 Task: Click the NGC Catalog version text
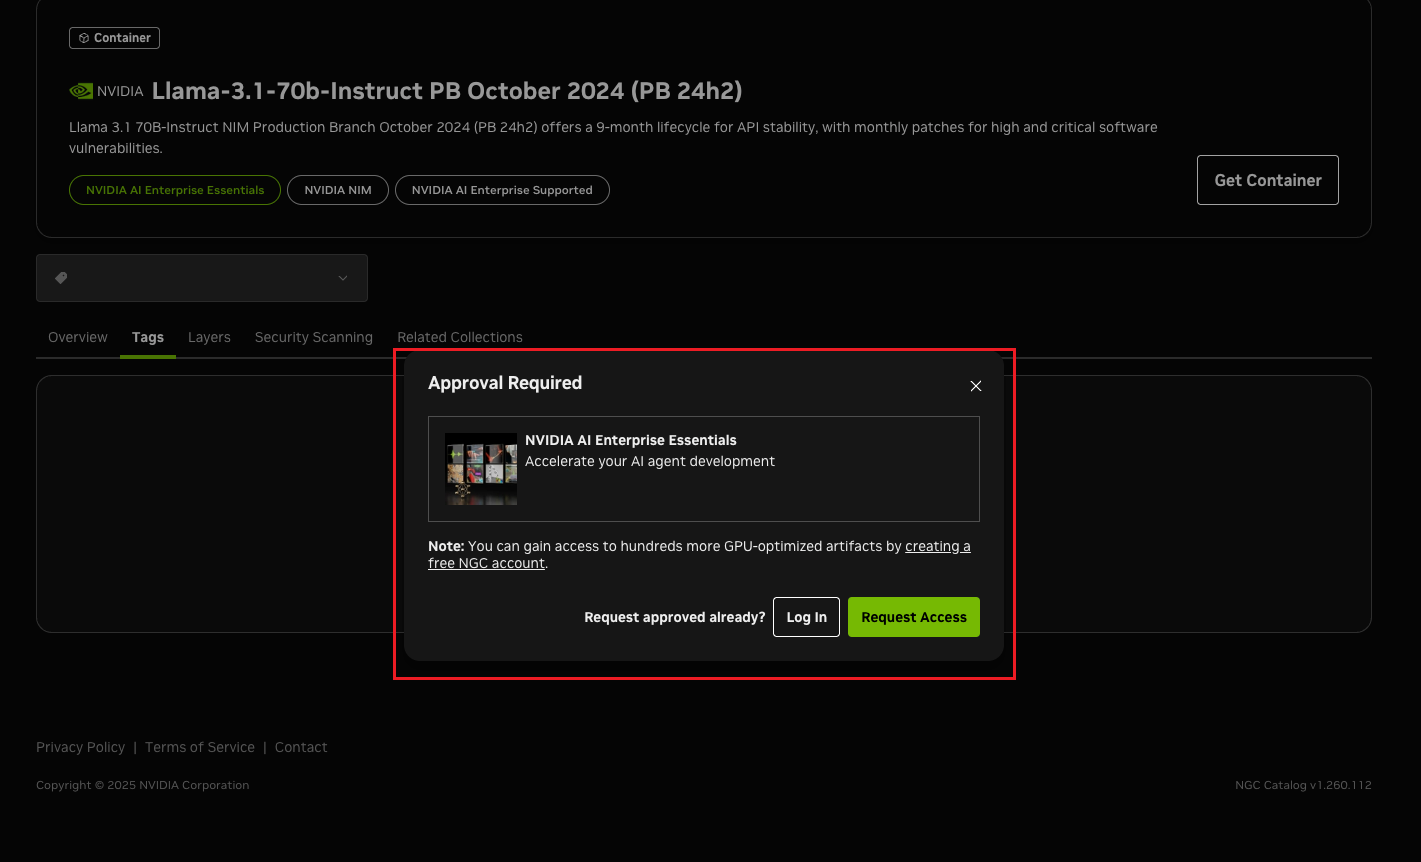tap(1303, 785)
